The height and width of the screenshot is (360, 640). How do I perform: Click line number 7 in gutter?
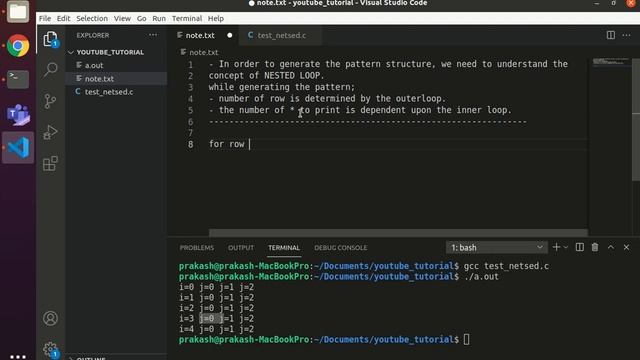pyautogui.click(x=191, y=133)
